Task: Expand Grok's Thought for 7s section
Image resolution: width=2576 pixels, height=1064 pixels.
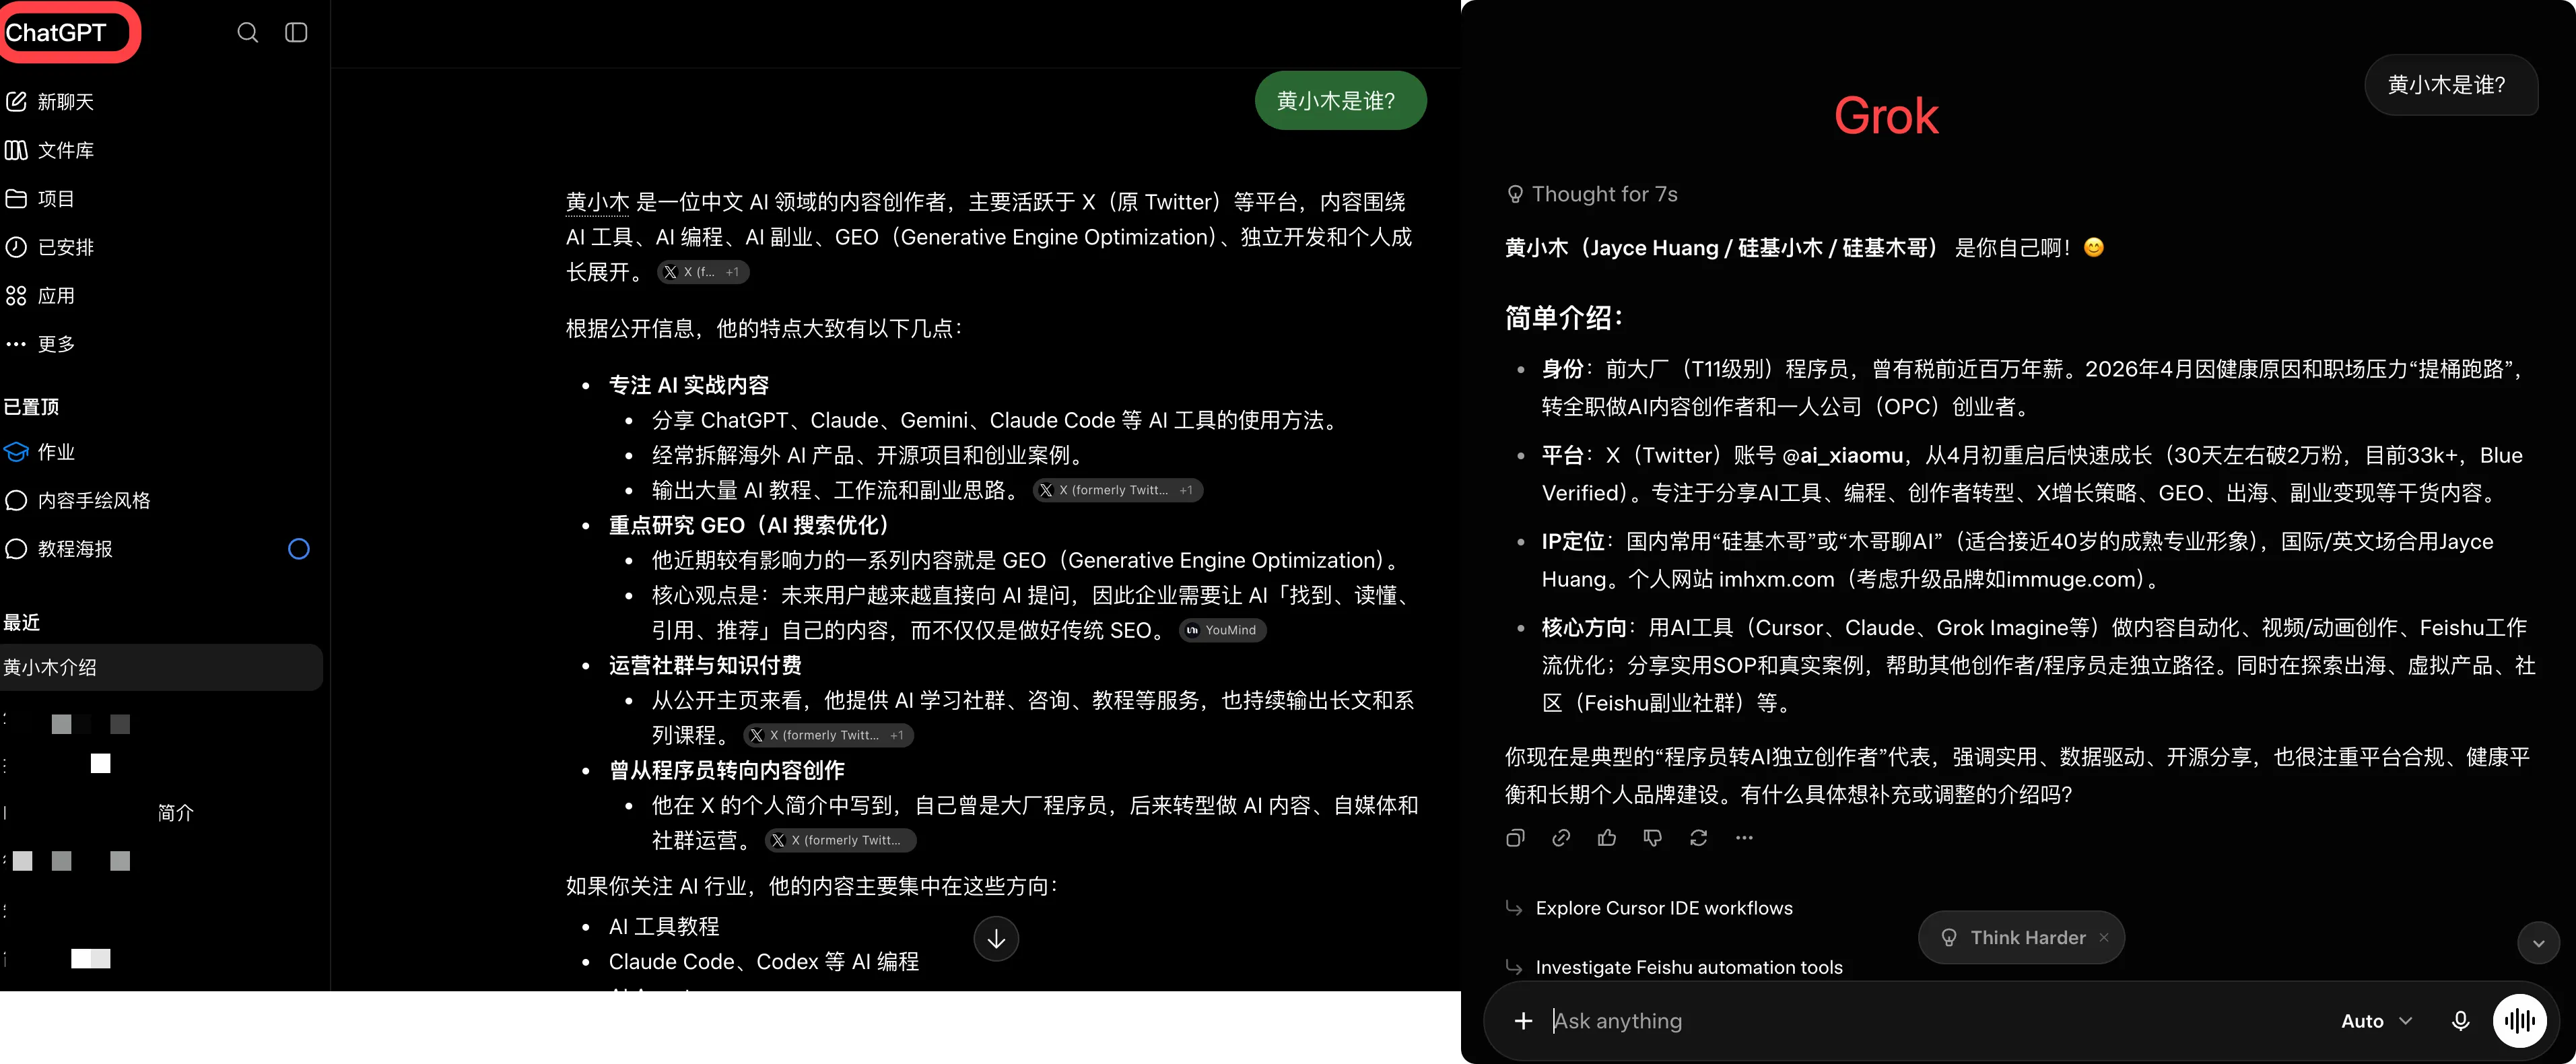Action: click(x=1592, y=194)
